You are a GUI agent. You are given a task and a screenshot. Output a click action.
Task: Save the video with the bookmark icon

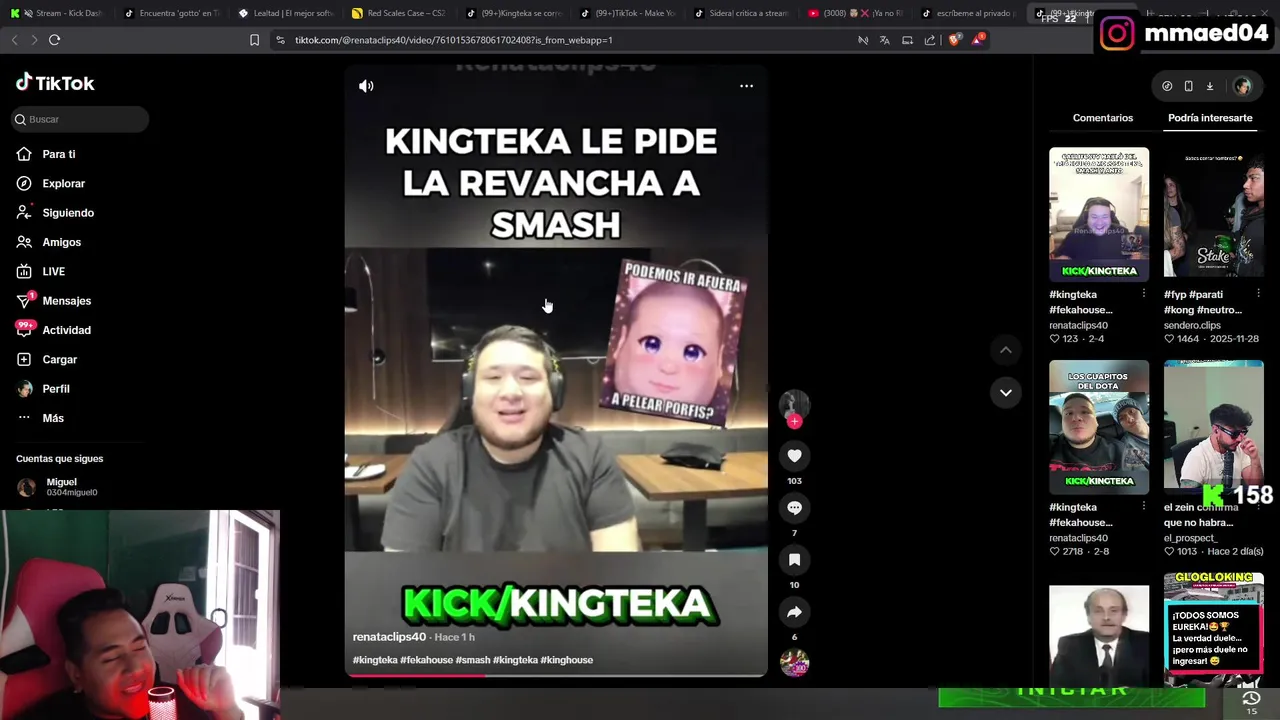click(x=794, y=560)
